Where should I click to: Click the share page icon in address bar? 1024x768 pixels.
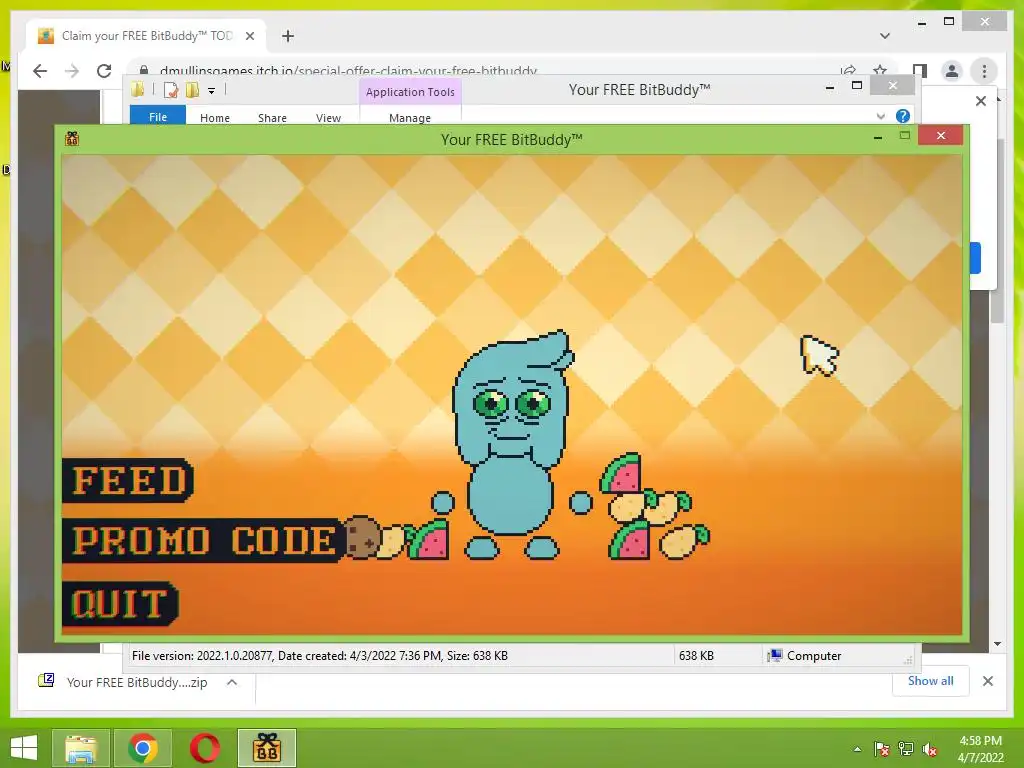848,71
